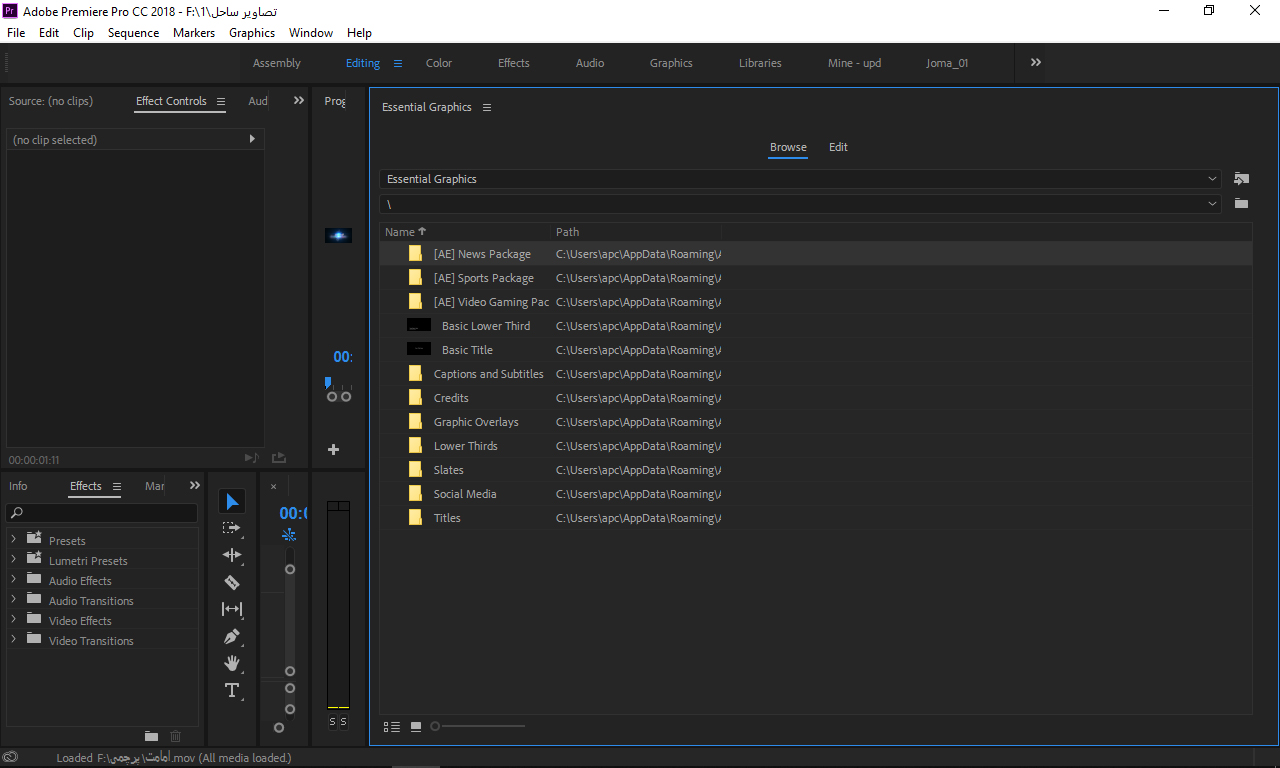The width and height of the screenshot is (1280, 768).
Task: Switch to the Libraries workspace
Action: click(760, 63)
